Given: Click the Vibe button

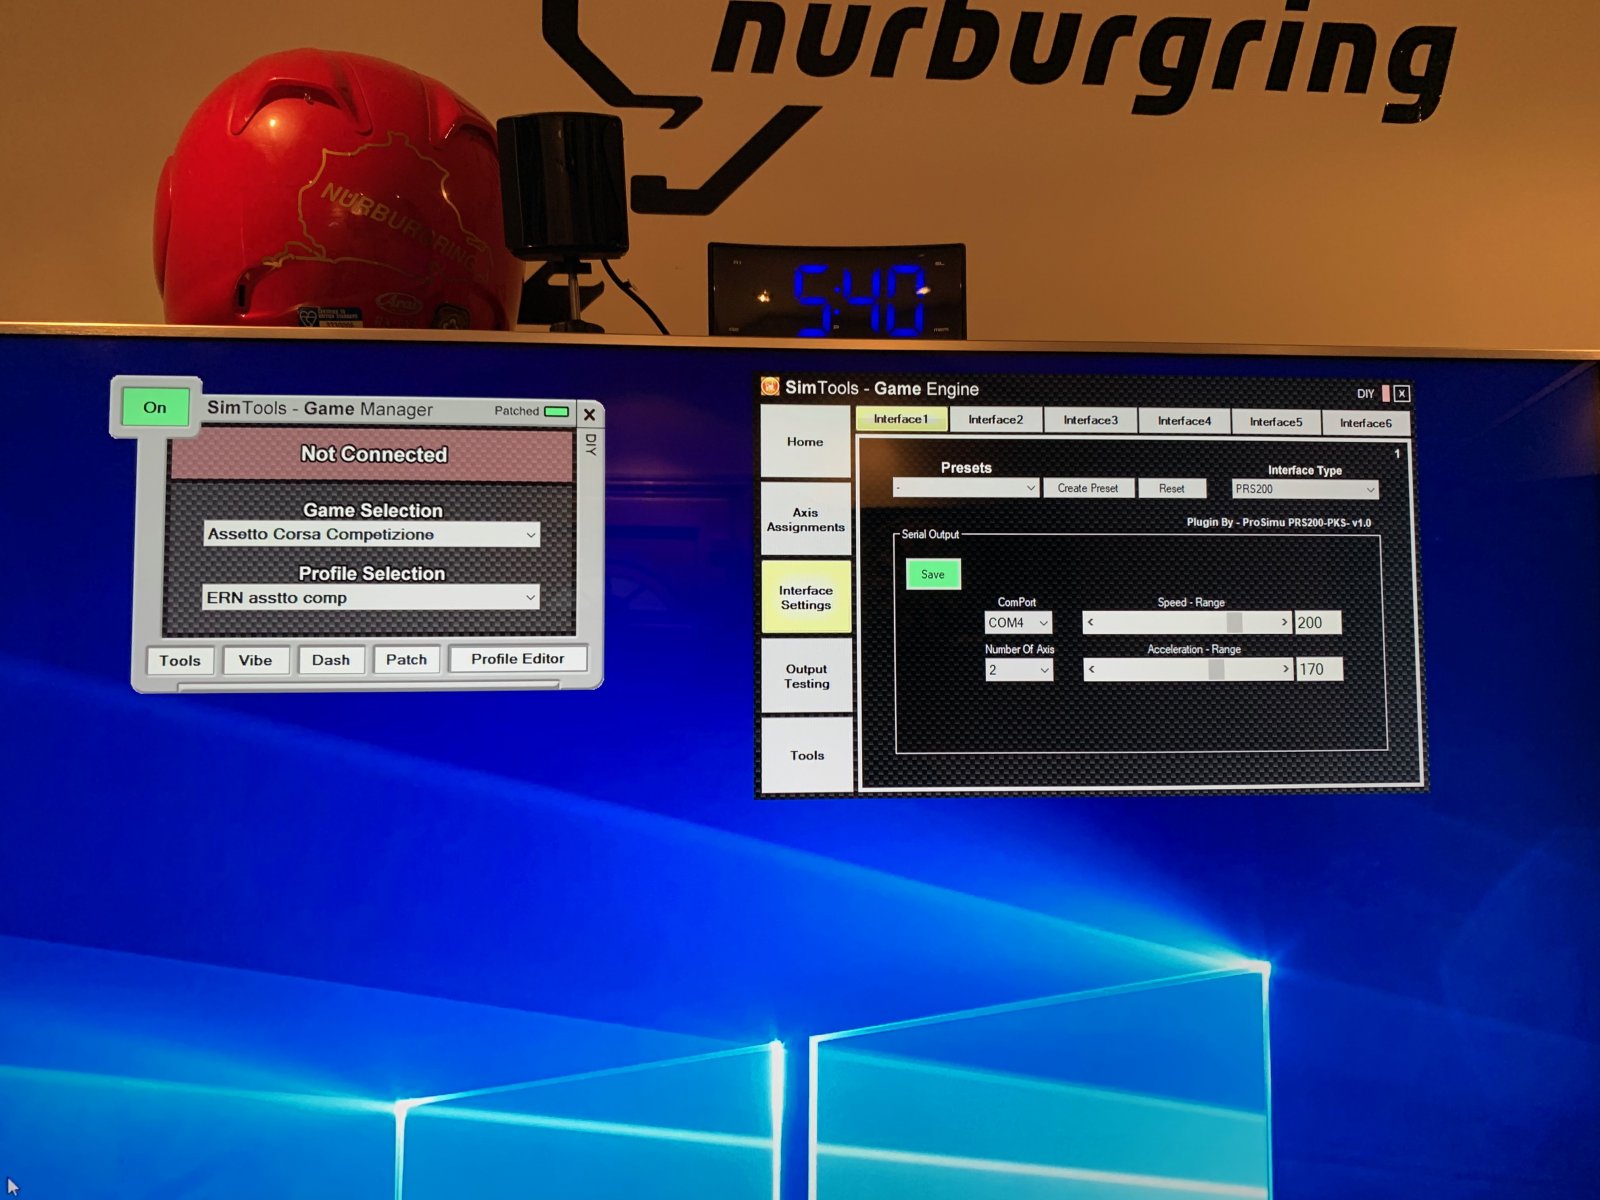Looking at the screenshot, I should coord(255,660).
